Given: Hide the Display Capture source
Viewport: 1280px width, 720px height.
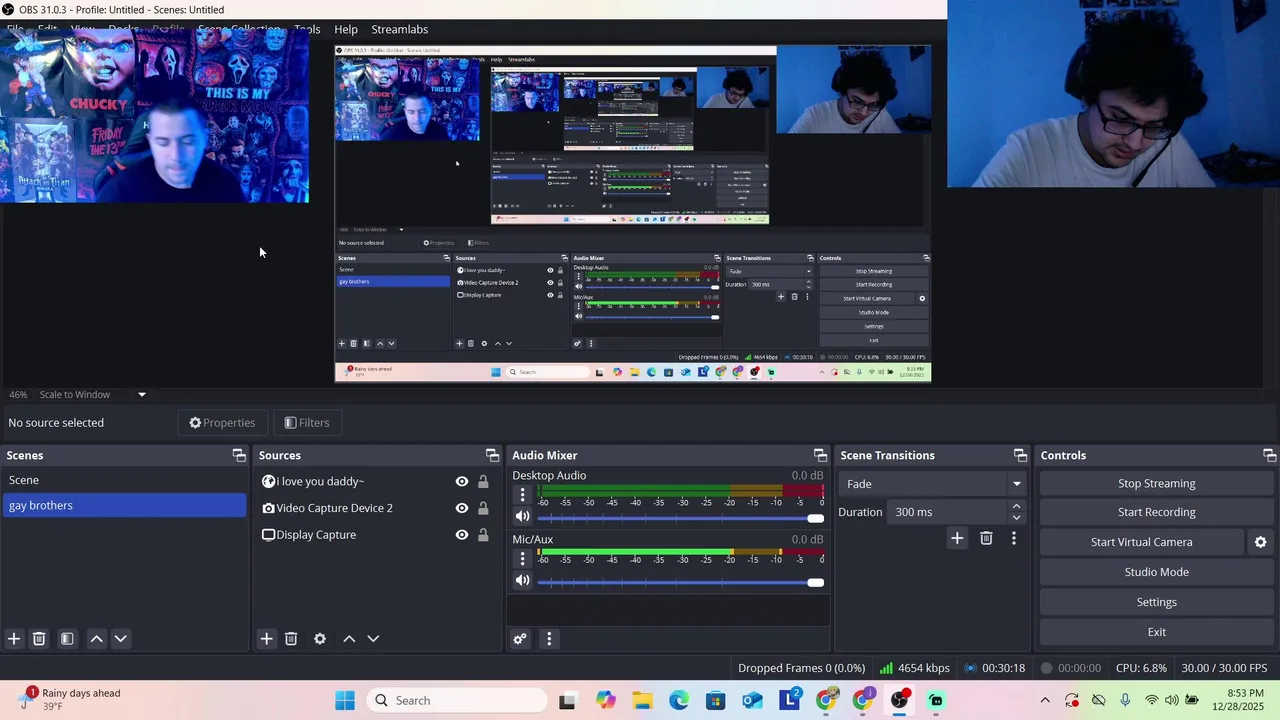Looking at the screenshot, I should [x=462, y=535].
